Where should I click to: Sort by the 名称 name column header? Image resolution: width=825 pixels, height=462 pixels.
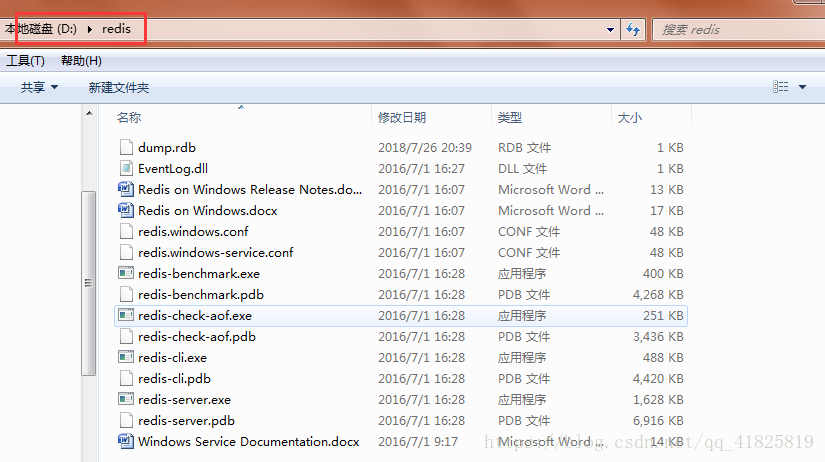click(129, 117)
